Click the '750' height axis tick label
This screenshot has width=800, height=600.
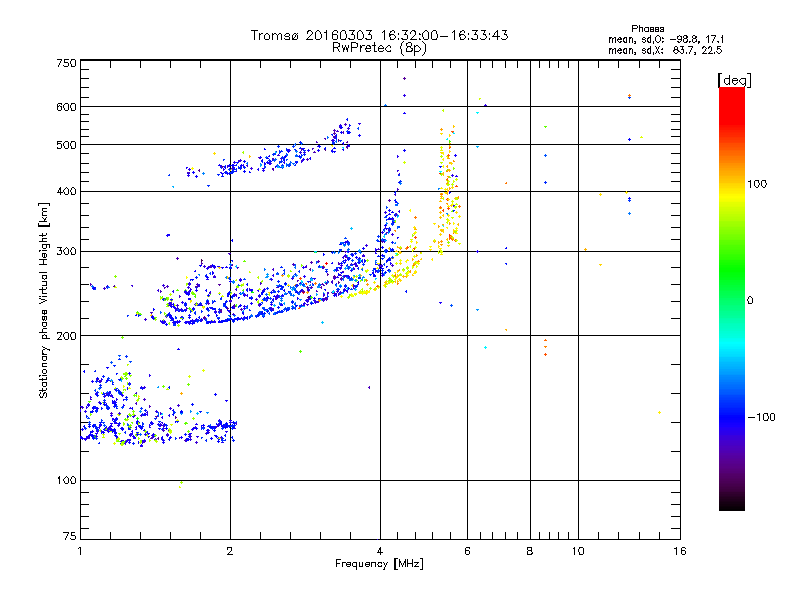66,63
